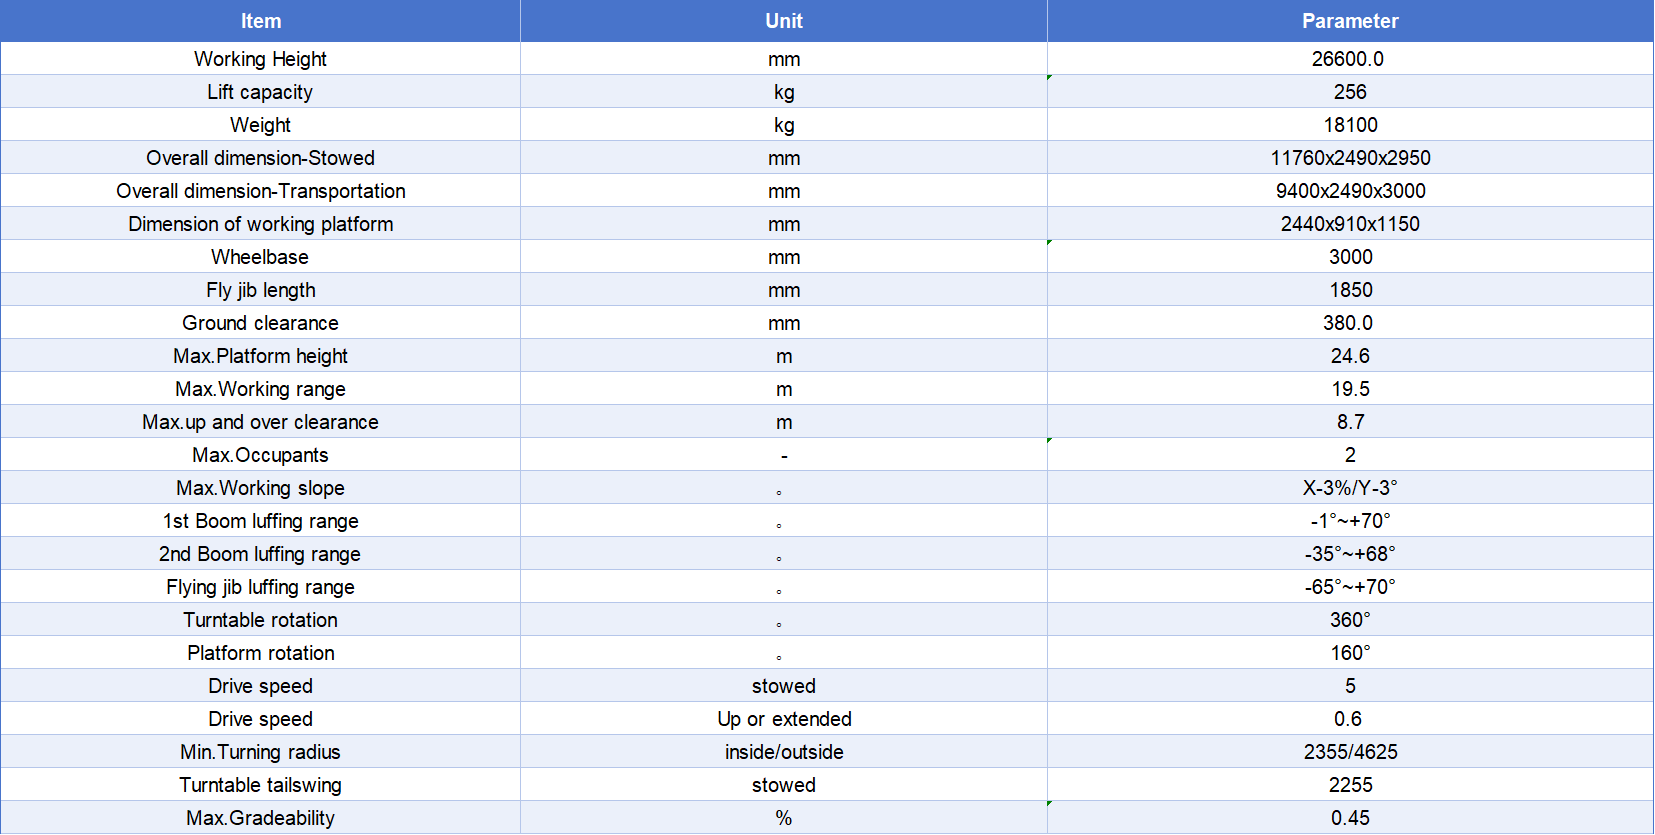This screenshot has width=1655, height=835.
Task: Click the Weight value 18100
Action: (1350, 125)
